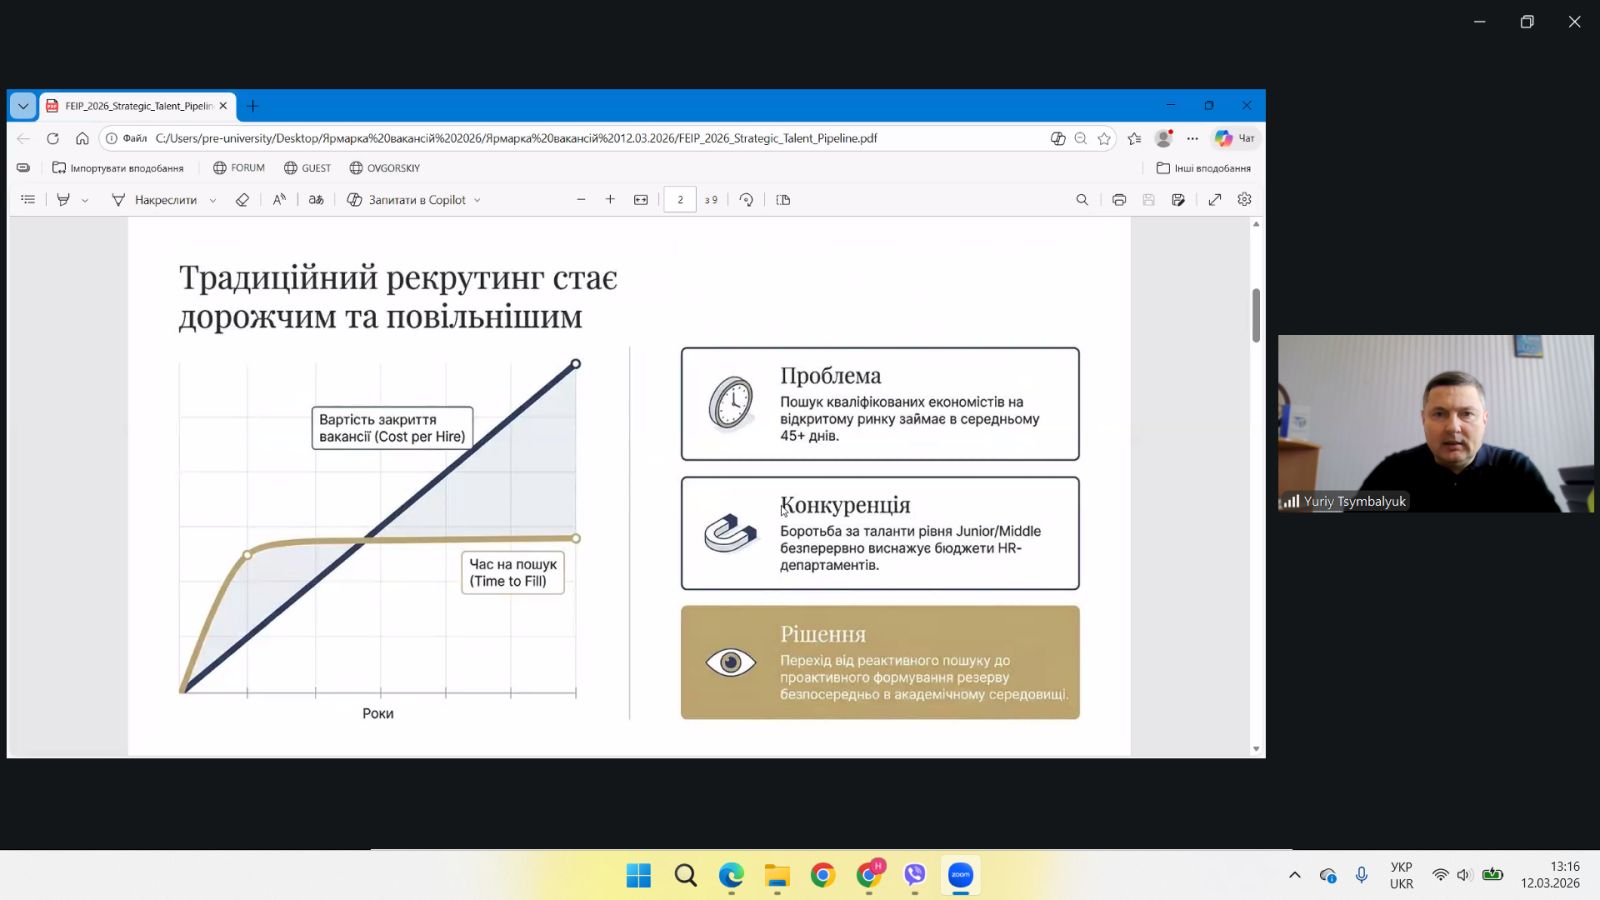Click Save As icon in PDF toolbar
The width and height of the screenshot is (1600, 900).
1178,200
